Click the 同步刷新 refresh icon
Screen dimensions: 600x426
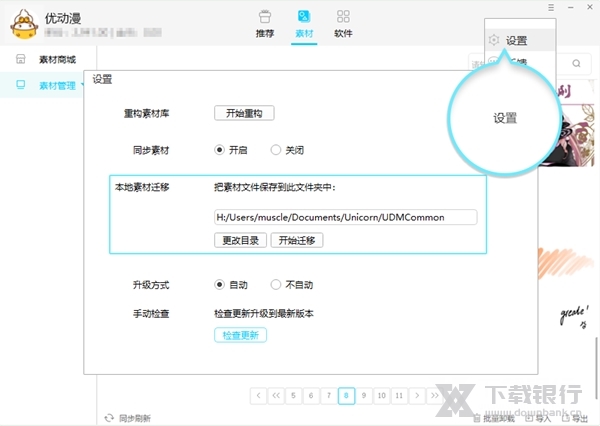[x=109, y=418]
